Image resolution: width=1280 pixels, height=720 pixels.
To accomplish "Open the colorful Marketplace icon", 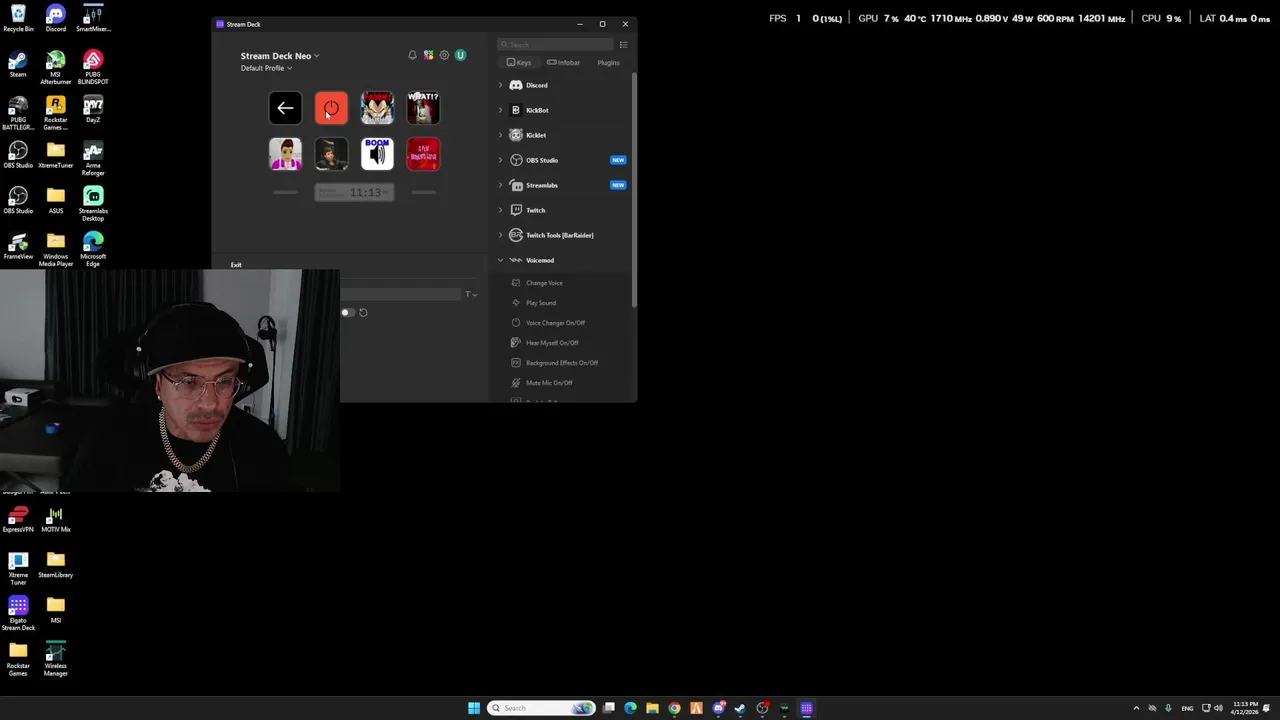I will [x=428, y=55].
